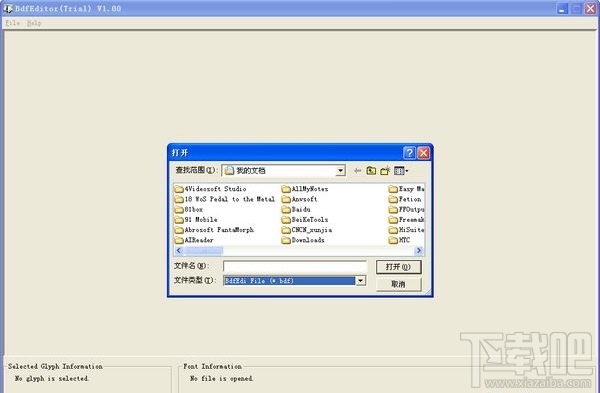Click the file list right scroll arrow
The width and height of the screenshot is (600, 393).
pyautogui.click(x=419, y=251)
